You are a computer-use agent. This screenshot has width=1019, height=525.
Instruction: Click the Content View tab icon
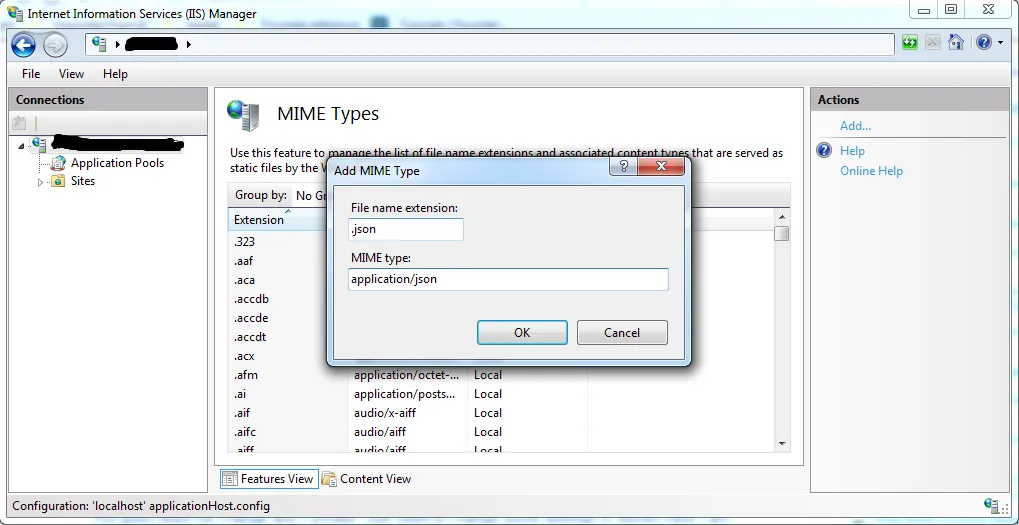pyautogui.click(x=329, y=479)
